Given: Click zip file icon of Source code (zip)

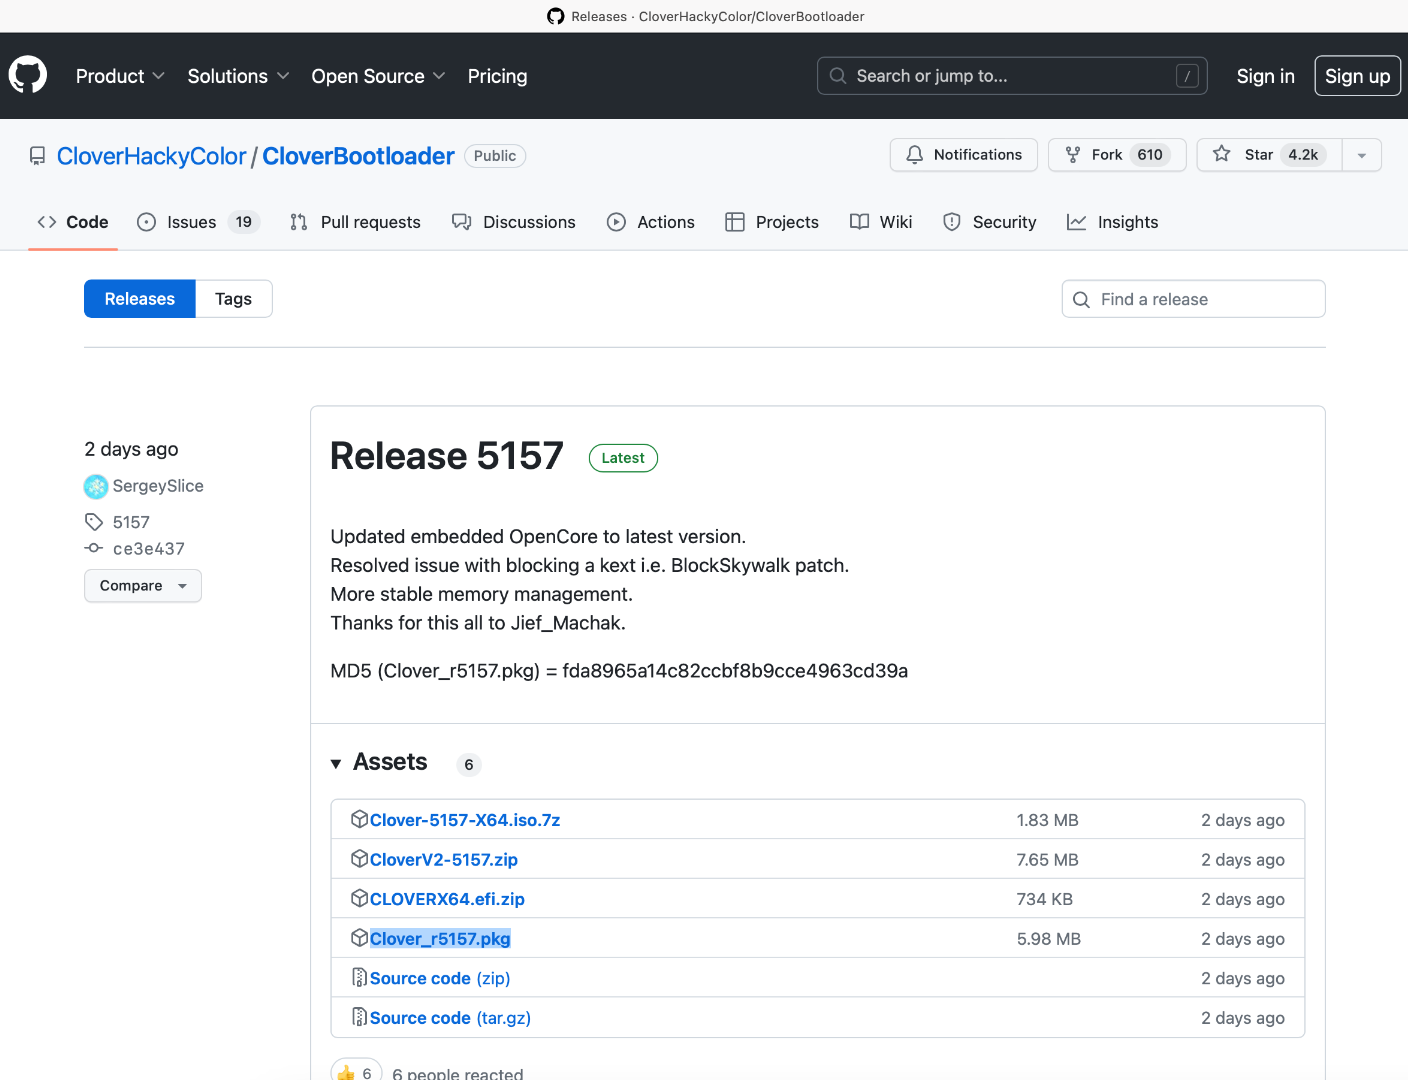Looking at the screenshot, I should (x=360, y=977).
